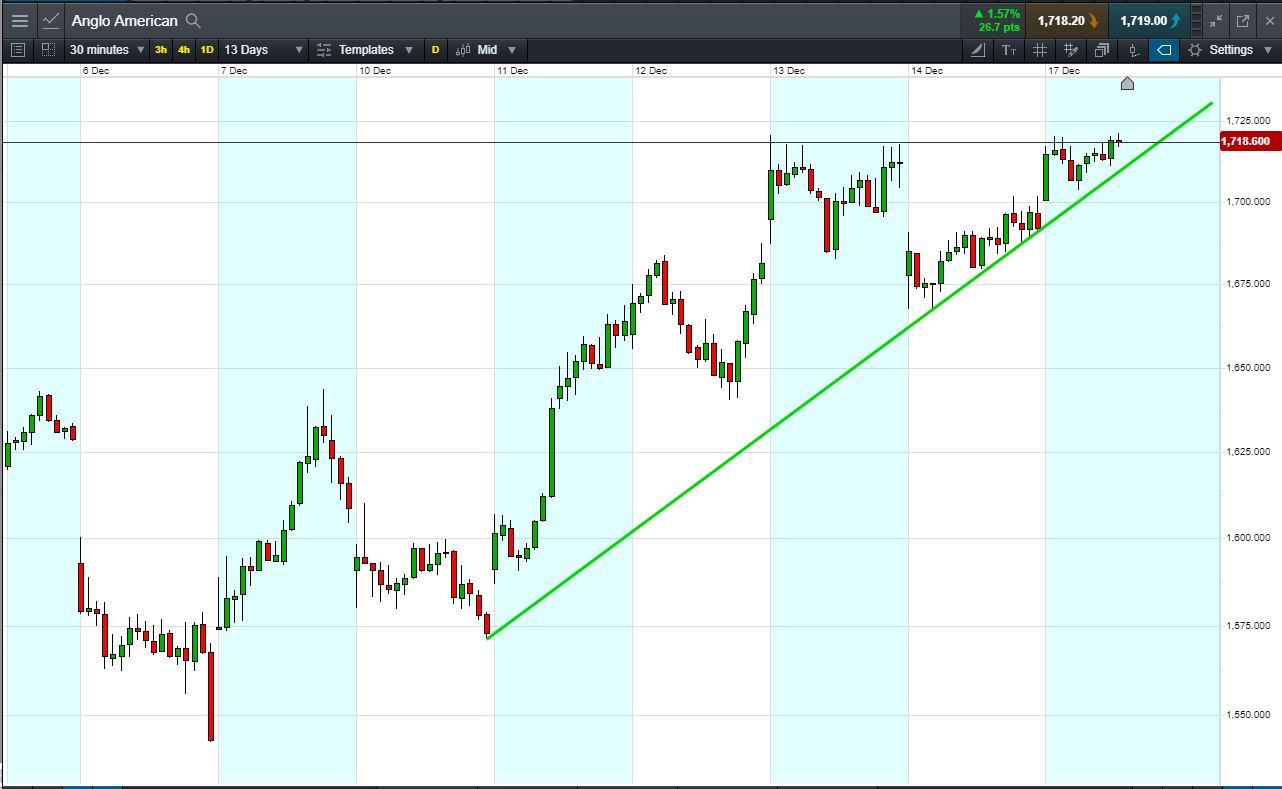Switch to the 4h timeframe shortcut

(x=184, y=50)
